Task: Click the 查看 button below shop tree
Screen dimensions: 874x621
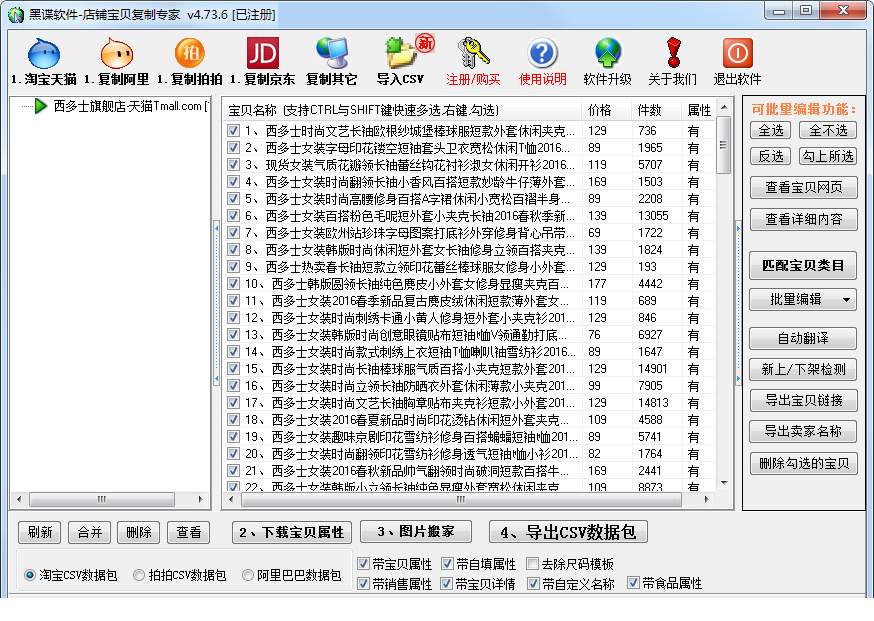Action: point(188,532)
